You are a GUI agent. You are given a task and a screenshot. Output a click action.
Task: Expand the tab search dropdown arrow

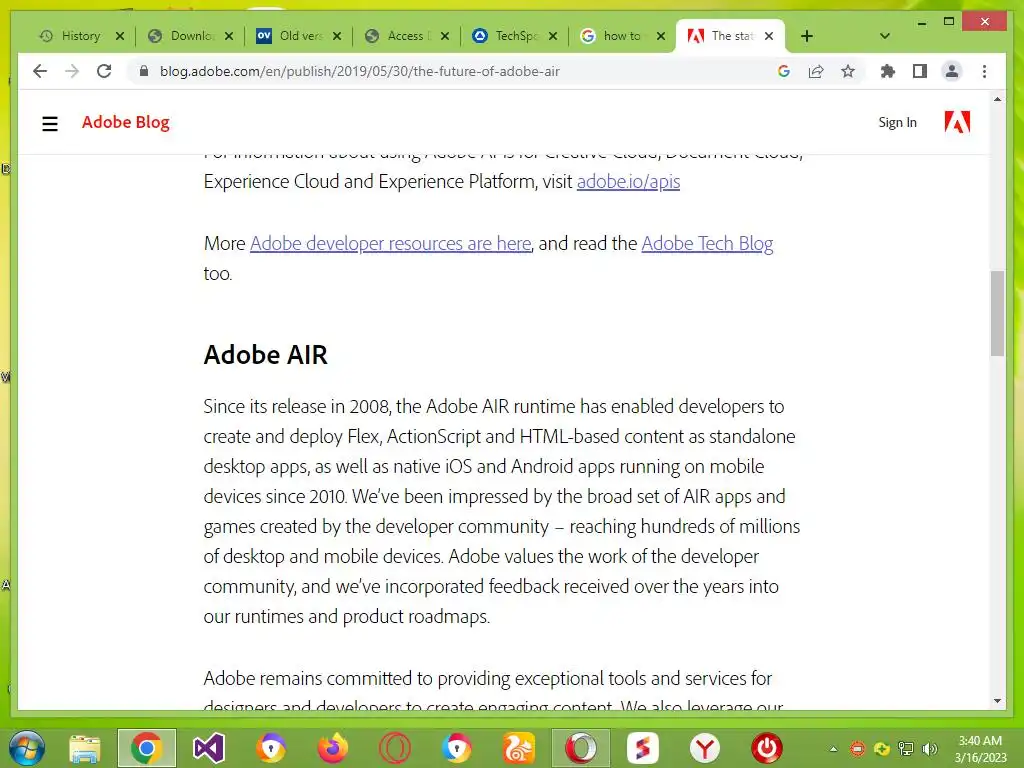[885, 37]
